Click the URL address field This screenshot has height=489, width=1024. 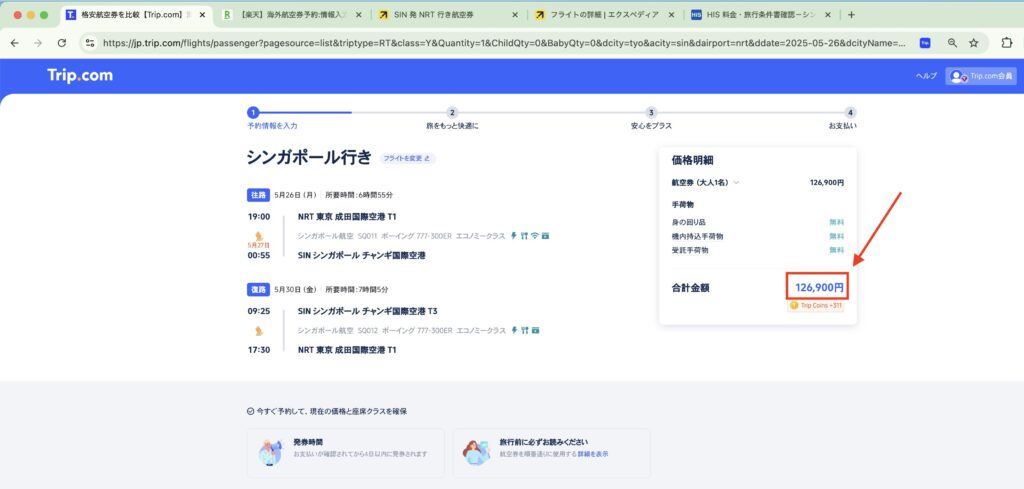point(504,43)
